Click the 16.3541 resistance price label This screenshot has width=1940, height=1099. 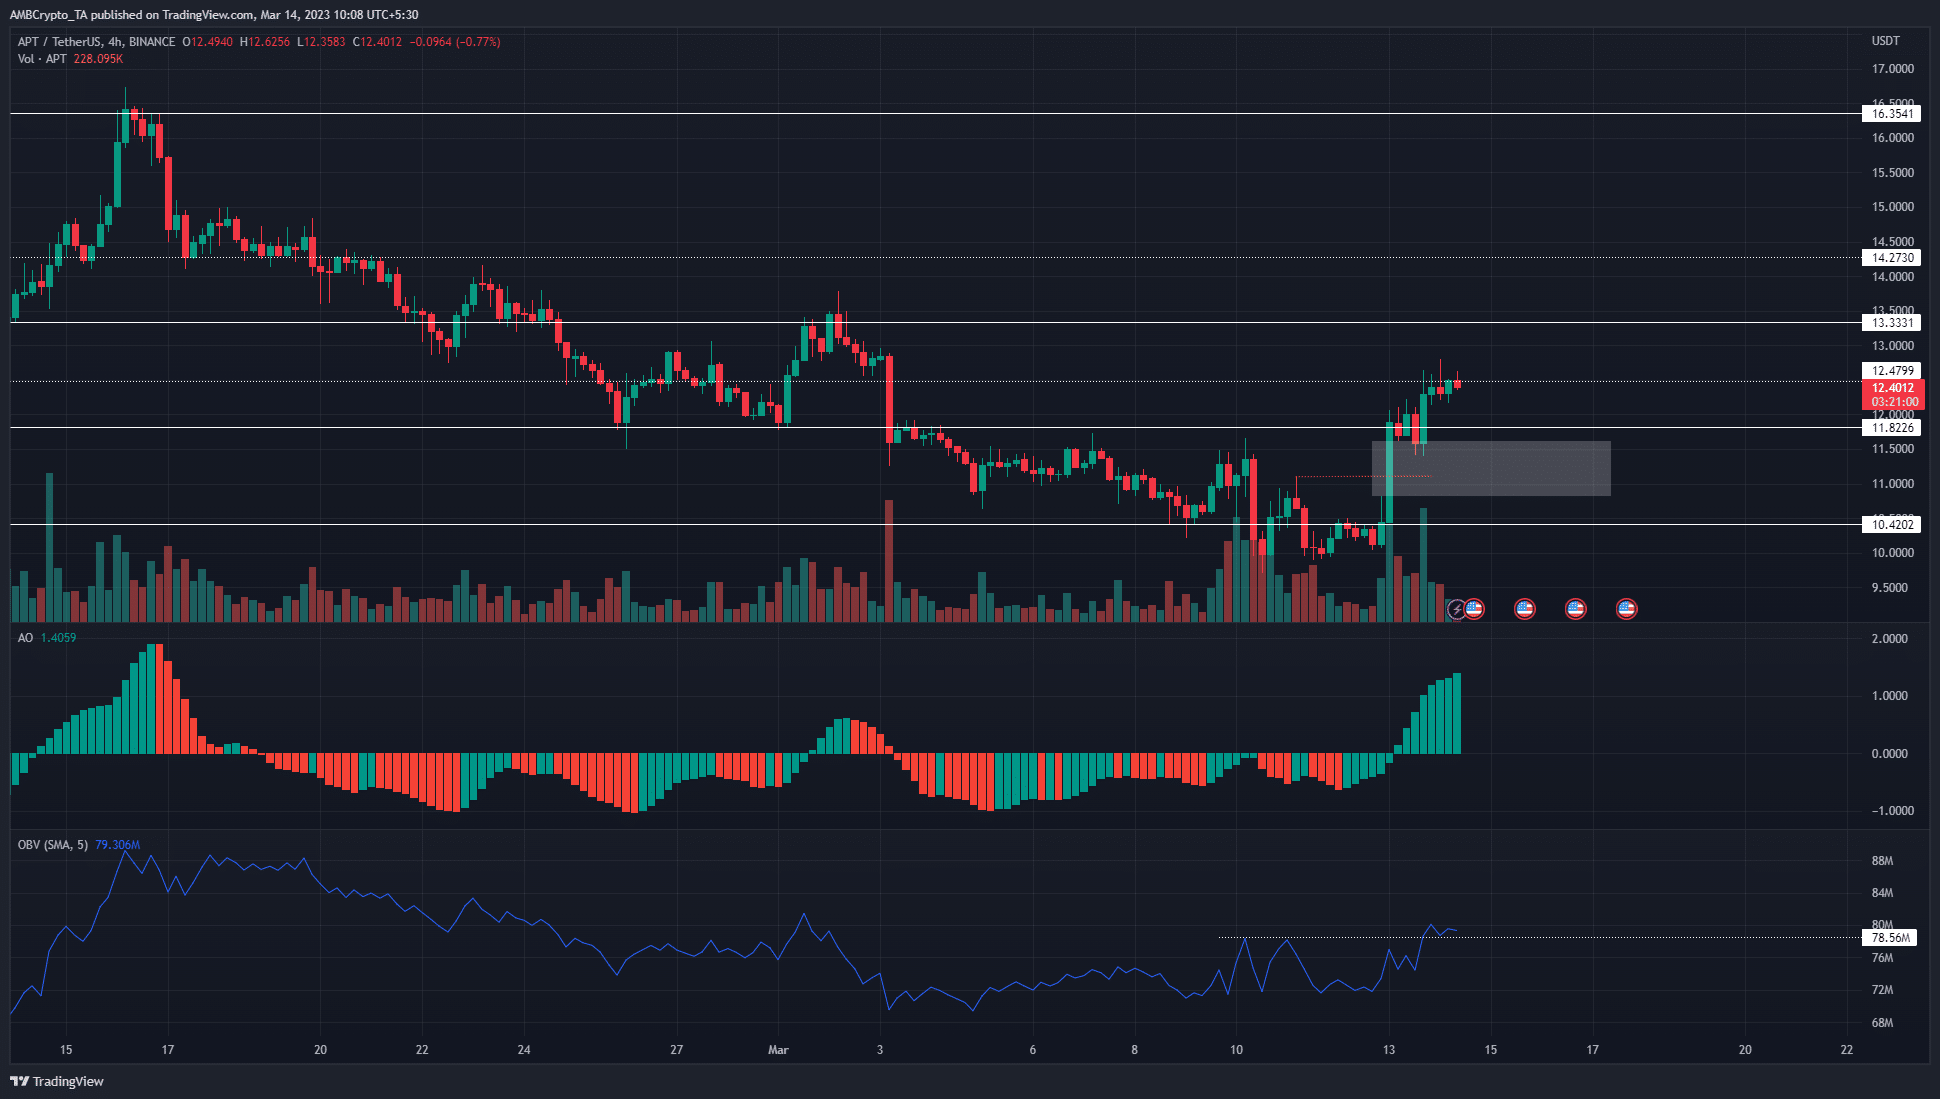tap(1893, 113)
